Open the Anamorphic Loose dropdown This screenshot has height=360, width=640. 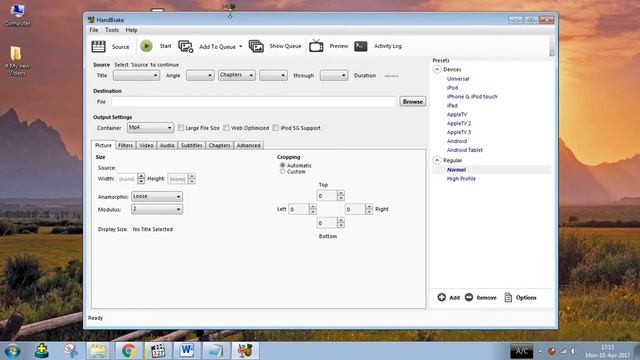pyautogui.click(x=157, y=196)
